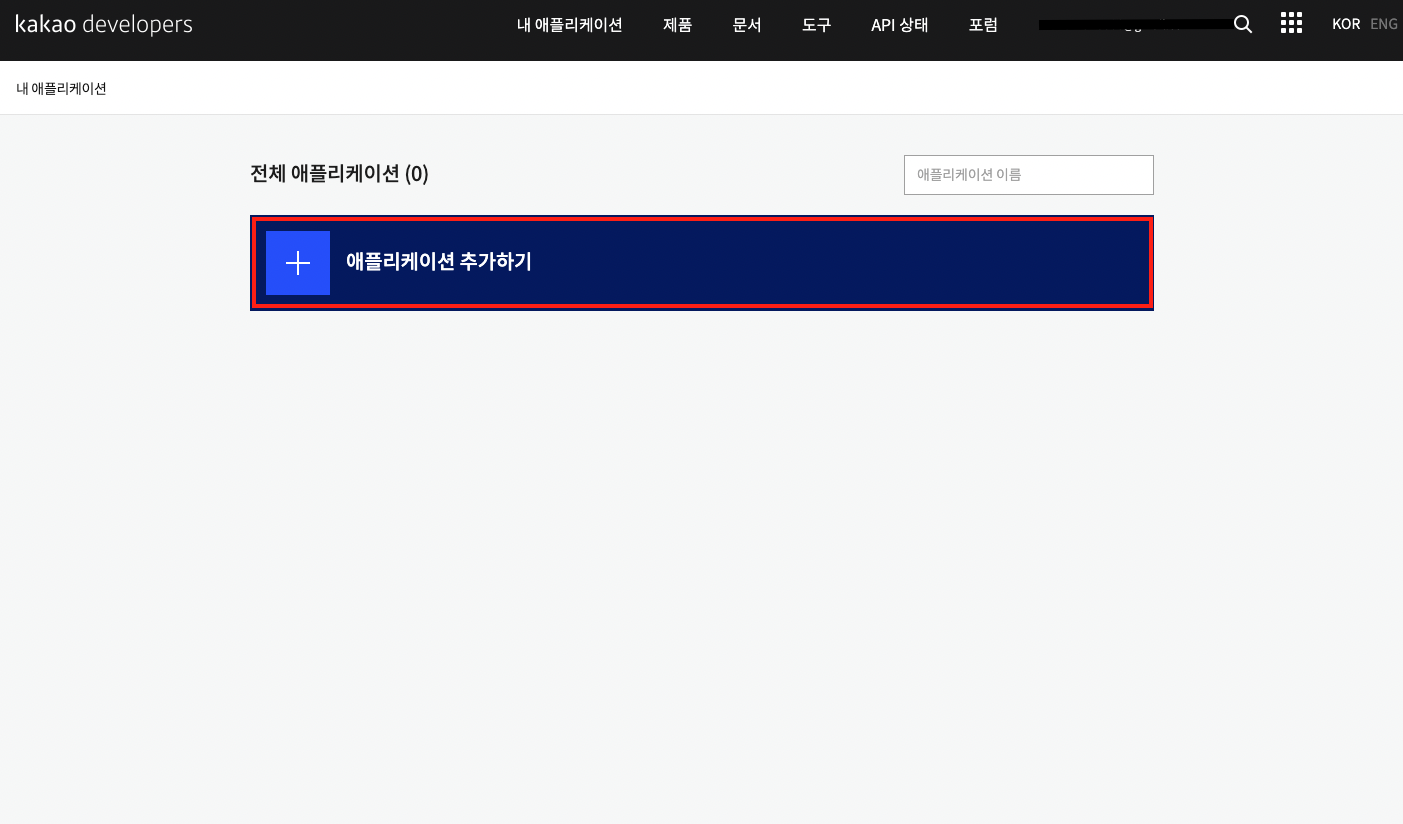Click the empty gray area below the banner
Viewport: 1403px width, 824px height.
pyautogui.click(x=700, y=550)
